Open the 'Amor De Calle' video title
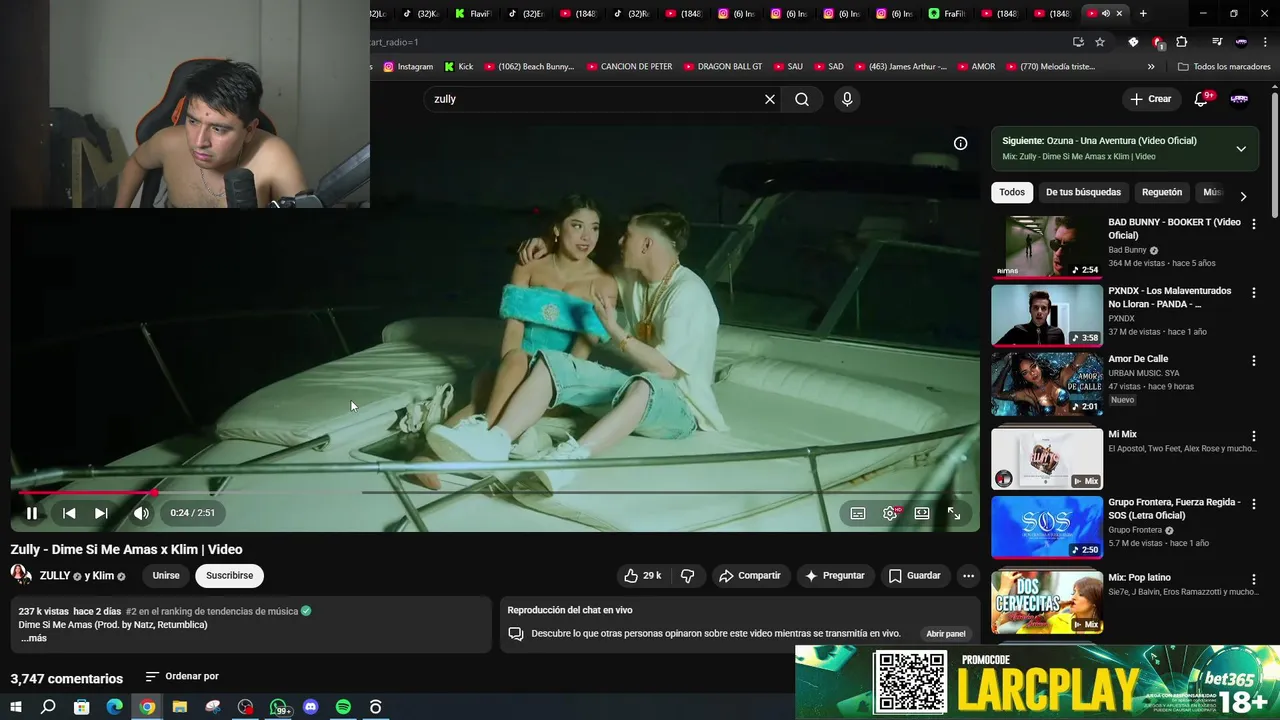This screenshot has height=720, width=1280. [1138, 359]
